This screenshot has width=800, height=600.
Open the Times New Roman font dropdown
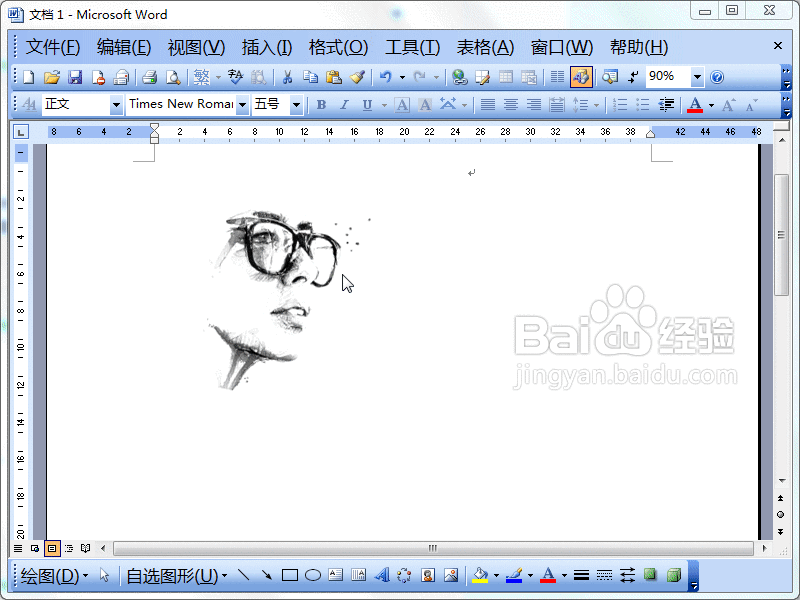pos(242,104)
